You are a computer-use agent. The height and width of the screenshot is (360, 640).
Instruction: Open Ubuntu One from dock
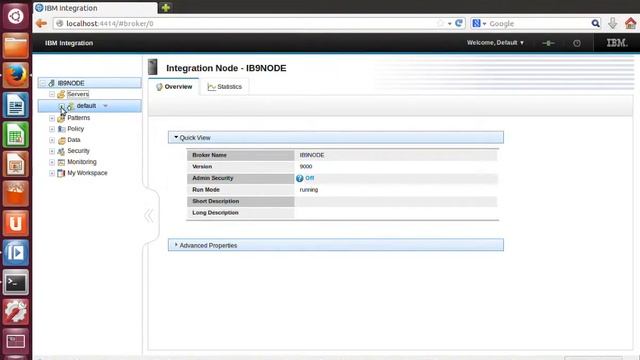tap(16, 223)
